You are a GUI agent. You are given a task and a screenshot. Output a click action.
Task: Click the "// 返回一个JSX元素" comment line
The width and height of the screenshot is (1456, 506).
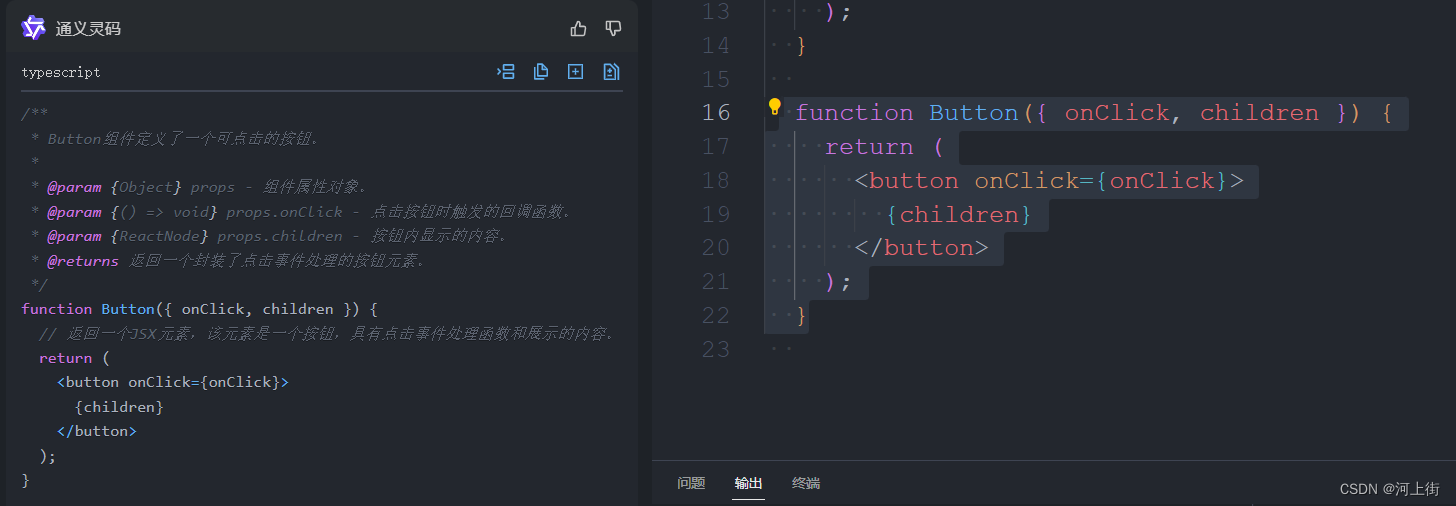pyautogui.click(x=327, y=333)
